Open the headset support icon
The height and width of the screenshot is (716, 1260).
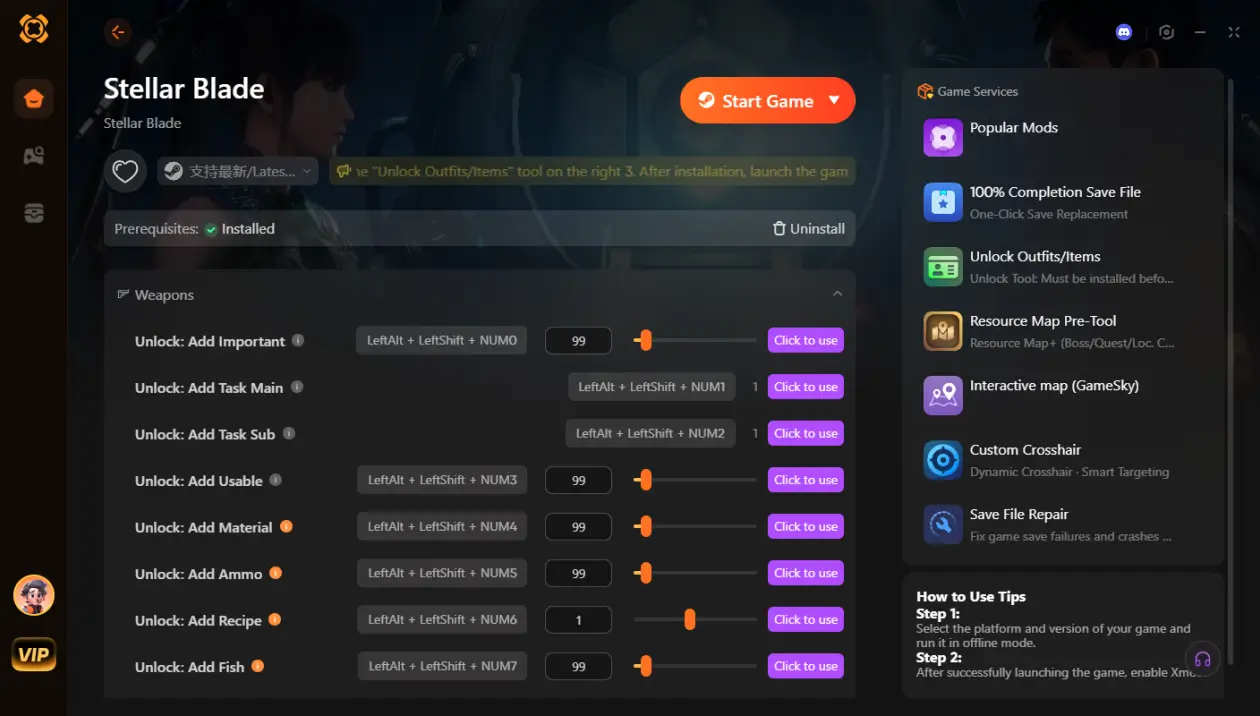click(x=1203, y=659)
